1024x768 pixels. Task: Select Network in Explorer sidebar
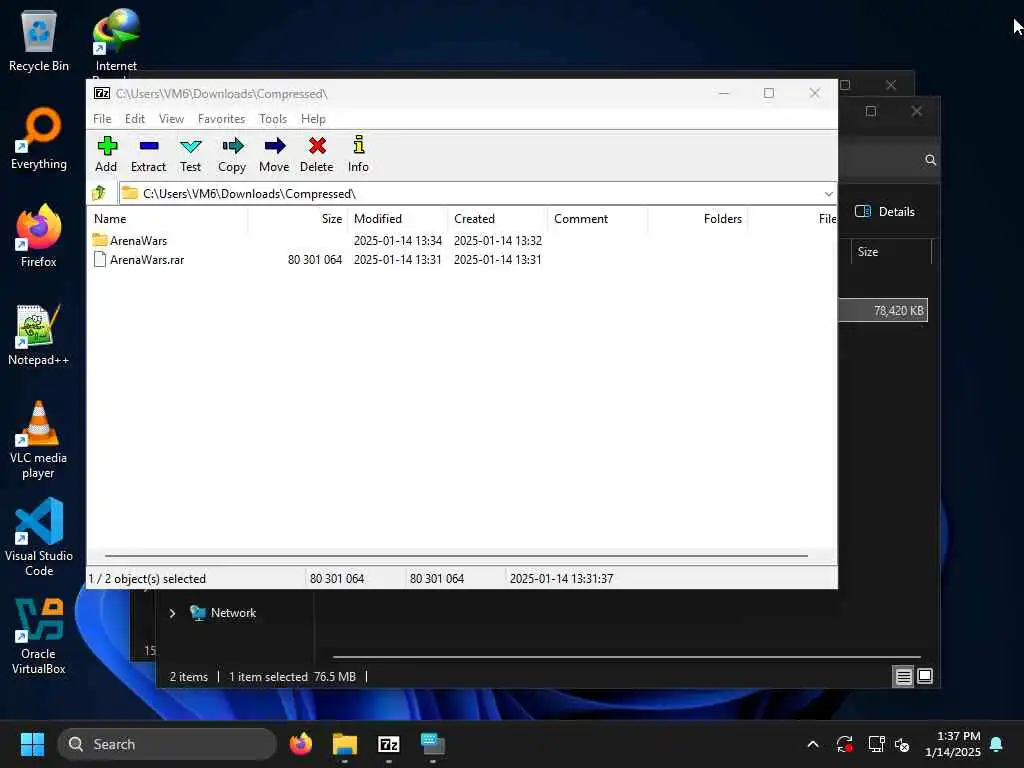click(x=223, y=613)
